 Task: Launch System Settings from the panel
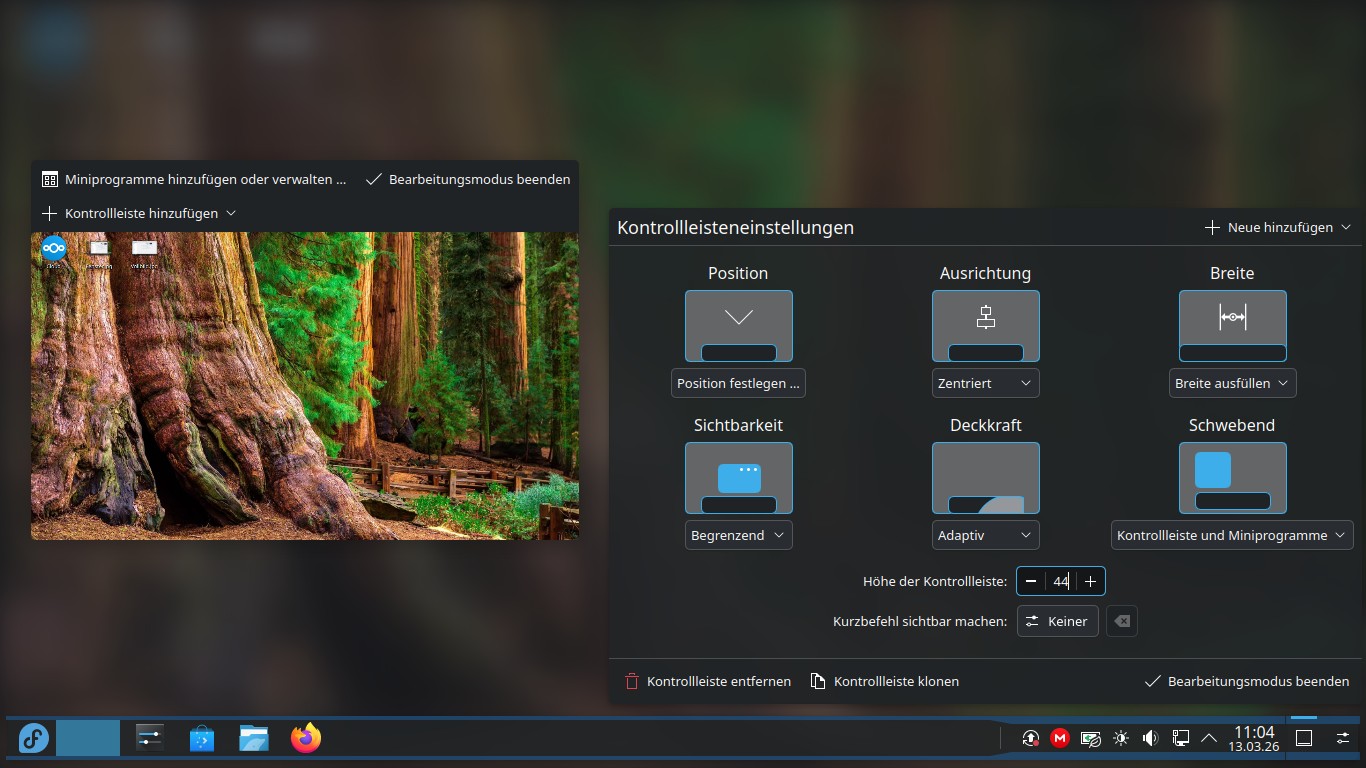pos(149,739)
